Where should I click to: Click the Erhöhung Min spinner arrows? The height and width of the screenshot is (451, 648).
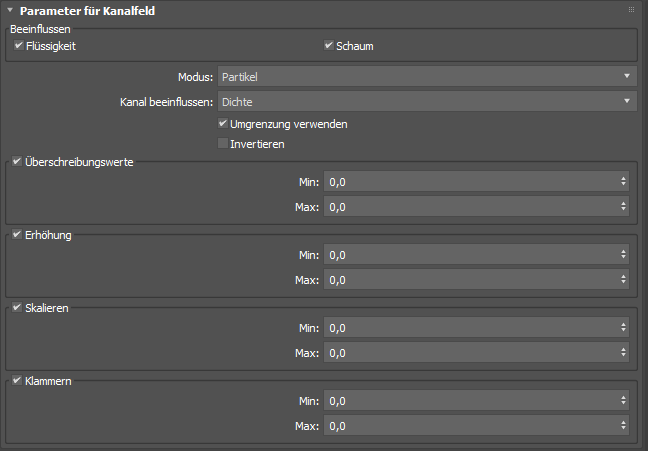(x=623, y=255)
